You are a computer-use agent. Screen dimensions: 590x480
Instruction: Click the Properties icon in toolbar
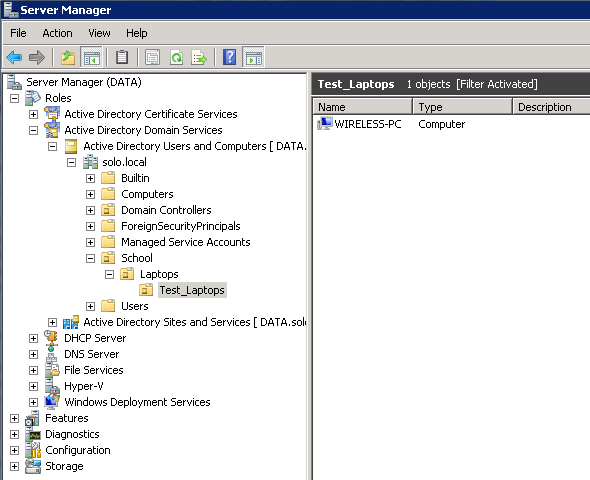tap(152, 58)
